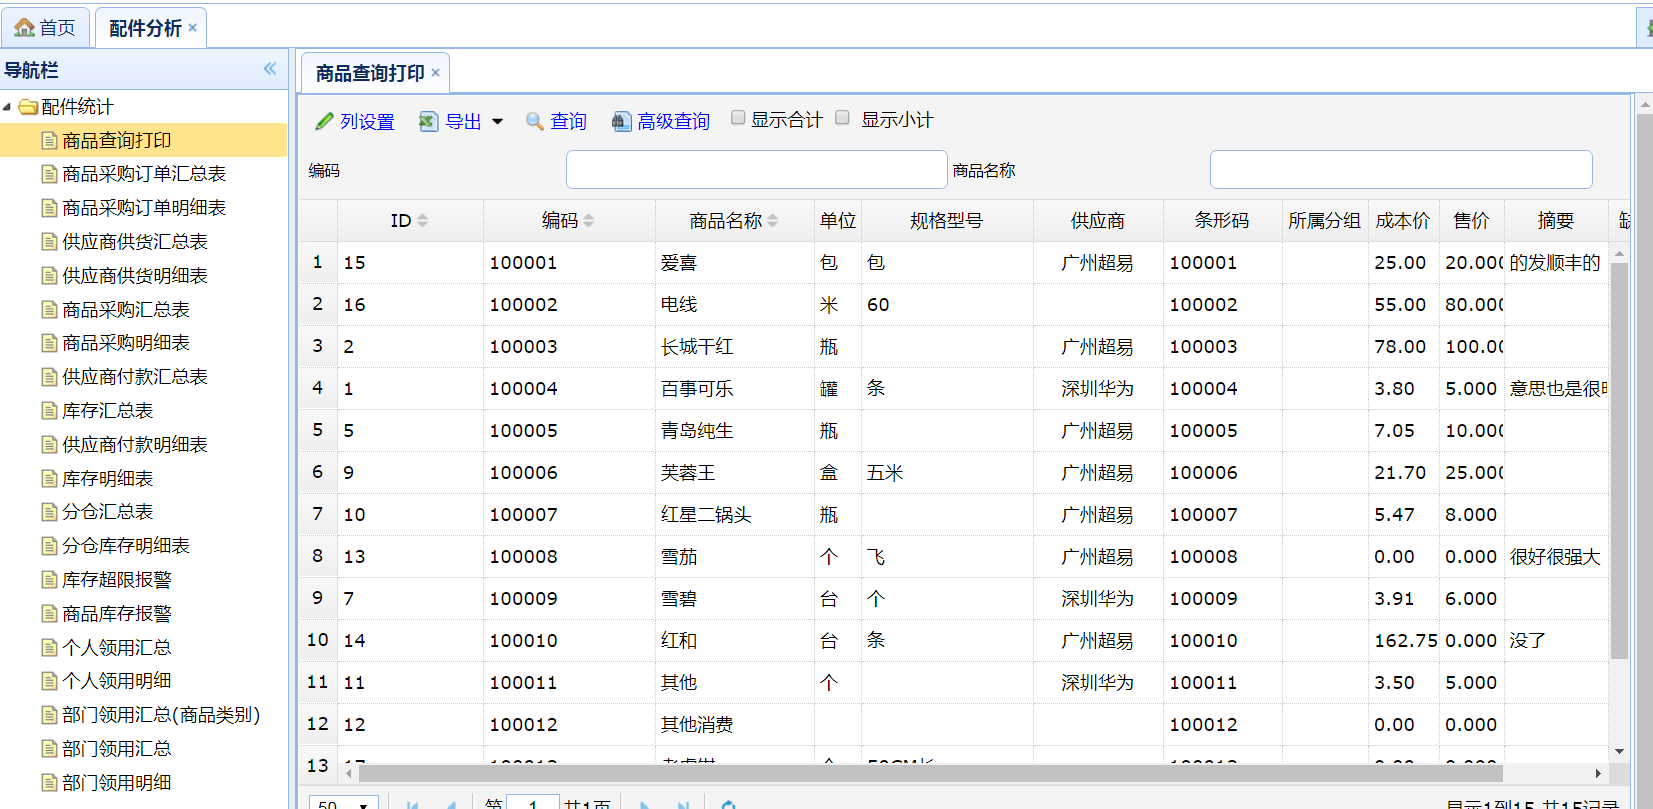
Task: Click the document icon beside 供应商付款明细表
Action: (49, 445)
